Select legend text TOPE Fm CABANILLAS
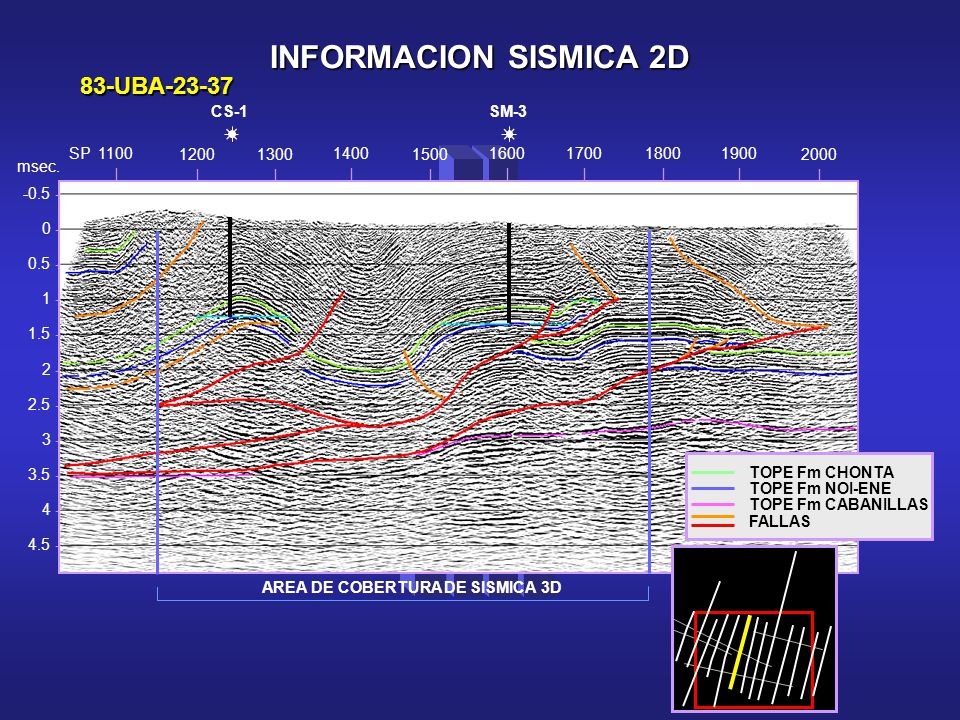This screenshot has width=960, height=720. pos(839,504)
